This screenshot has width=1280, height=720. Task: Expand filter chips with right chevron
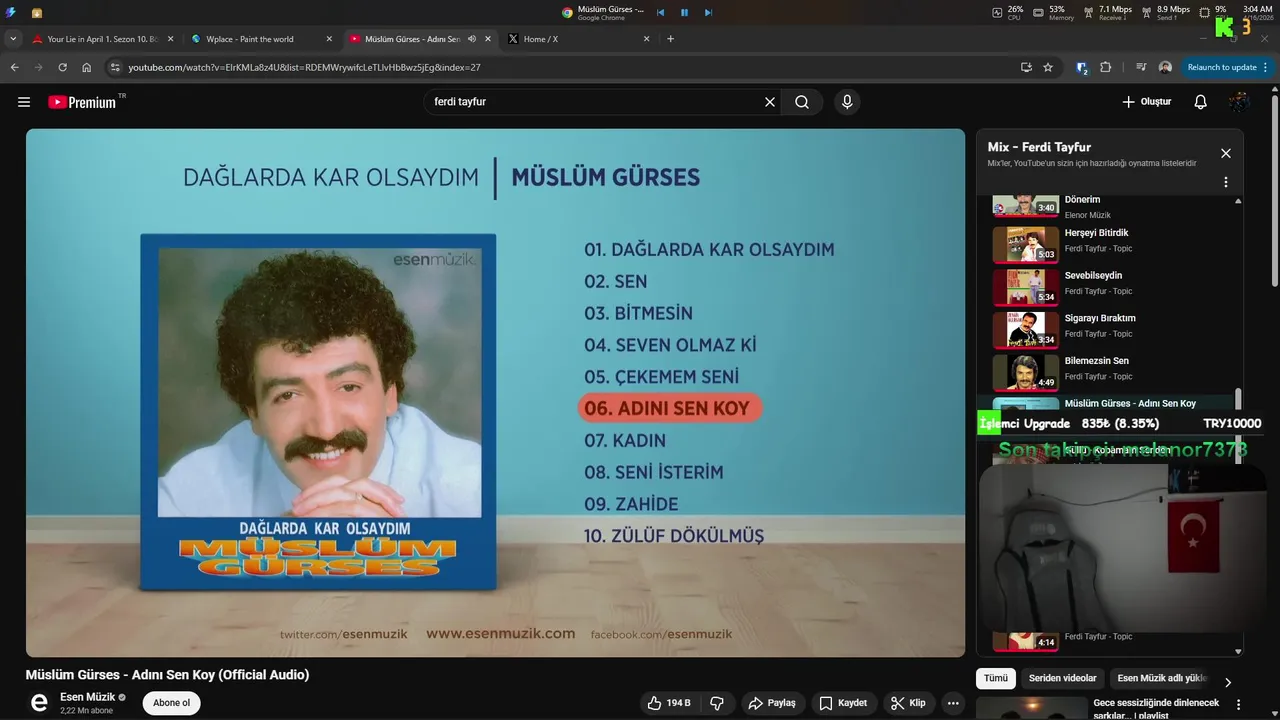click(1228, 682)
